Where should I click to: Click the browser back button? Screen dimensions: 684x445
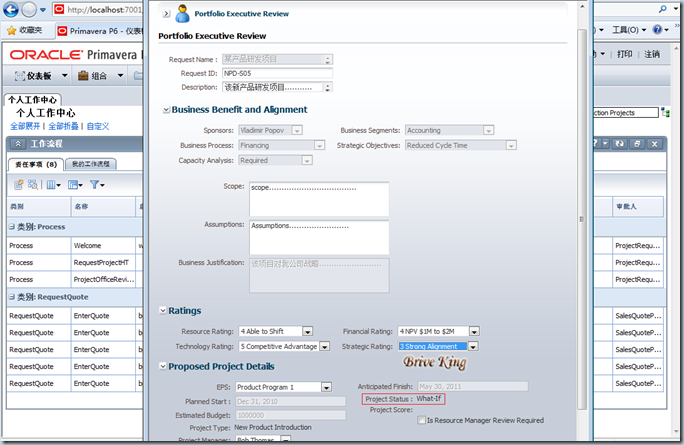point(13,9)
